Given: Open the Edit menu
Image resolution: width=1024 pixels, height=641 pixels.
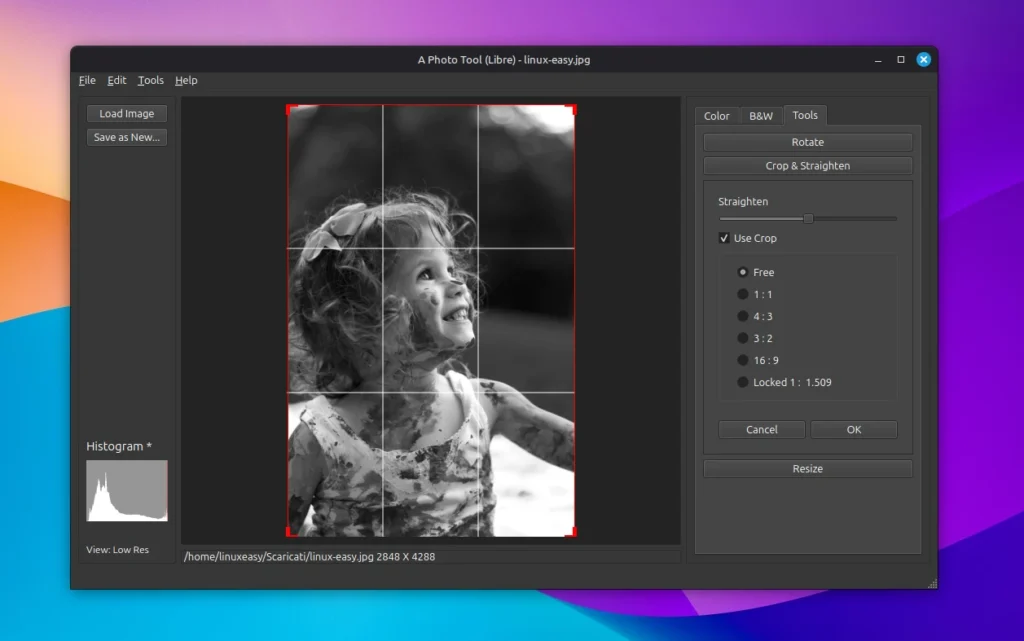Looking at the screenshot, I should (116, 80).
